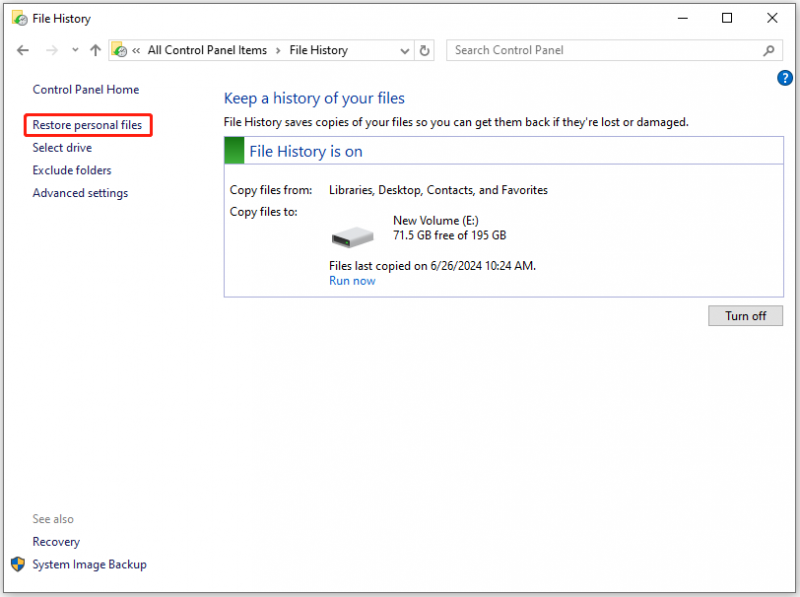The width and height of the screenshot is (800, 597).
Task: Expand the breadcrumb chevrons before All Control Panel Items
Action: coord(136,51)
